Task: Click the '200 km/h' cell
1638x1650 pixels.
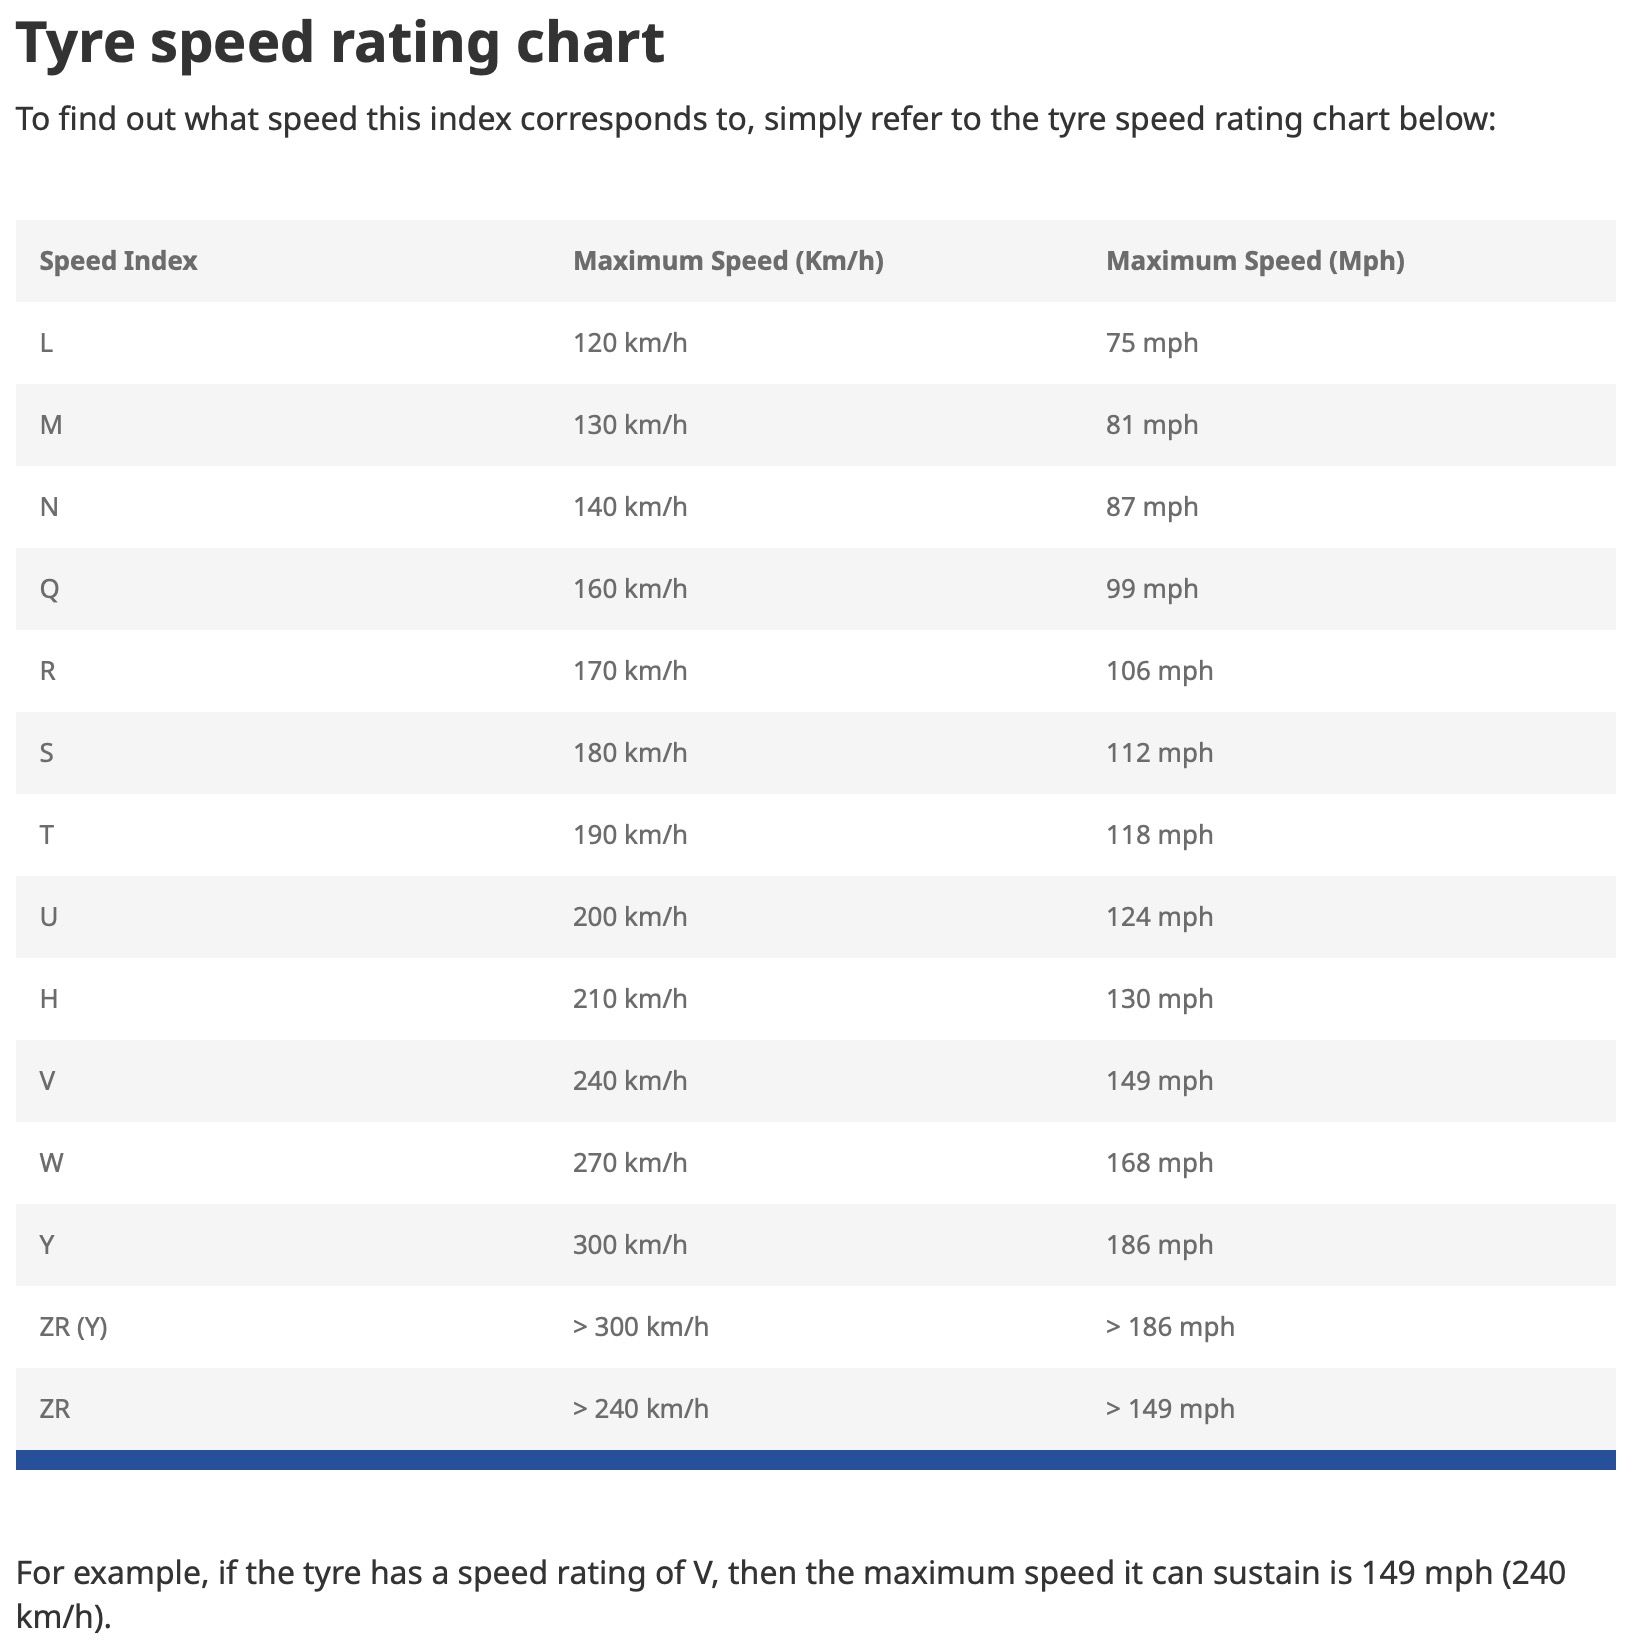Action: (x=630, y=917)
